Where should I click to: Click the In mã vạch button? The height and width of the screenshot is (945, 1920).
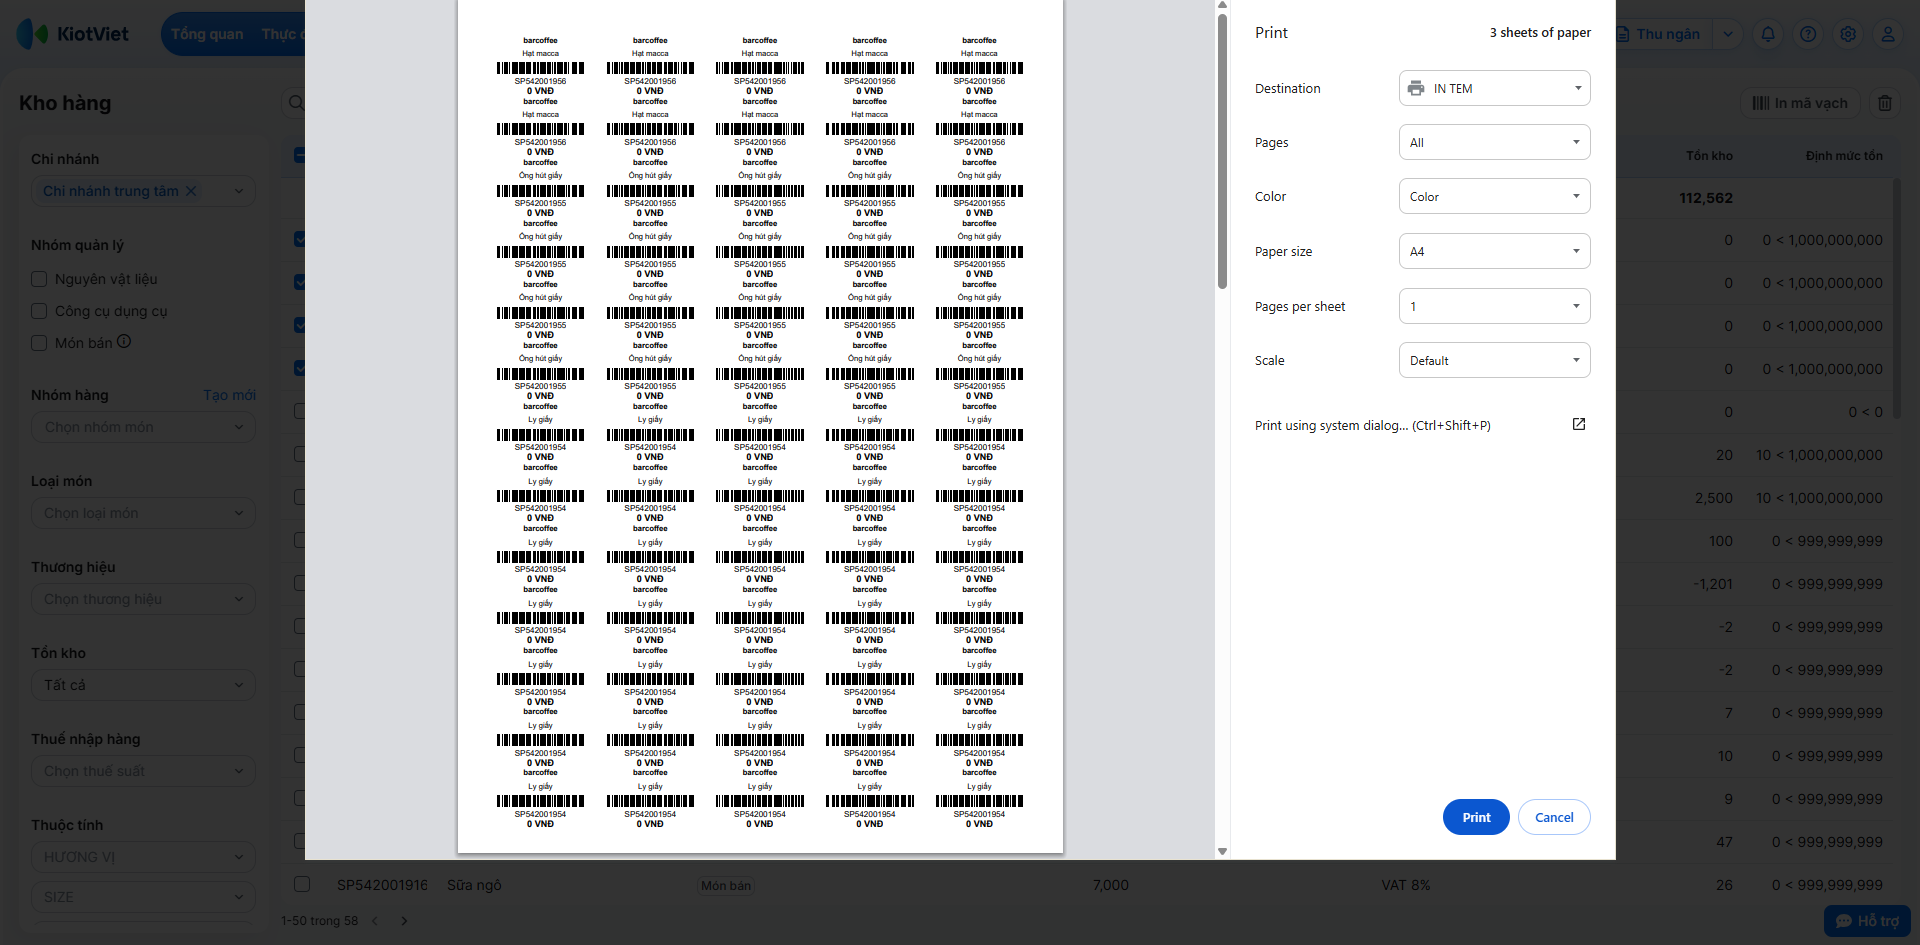[x=1800, y=103]
